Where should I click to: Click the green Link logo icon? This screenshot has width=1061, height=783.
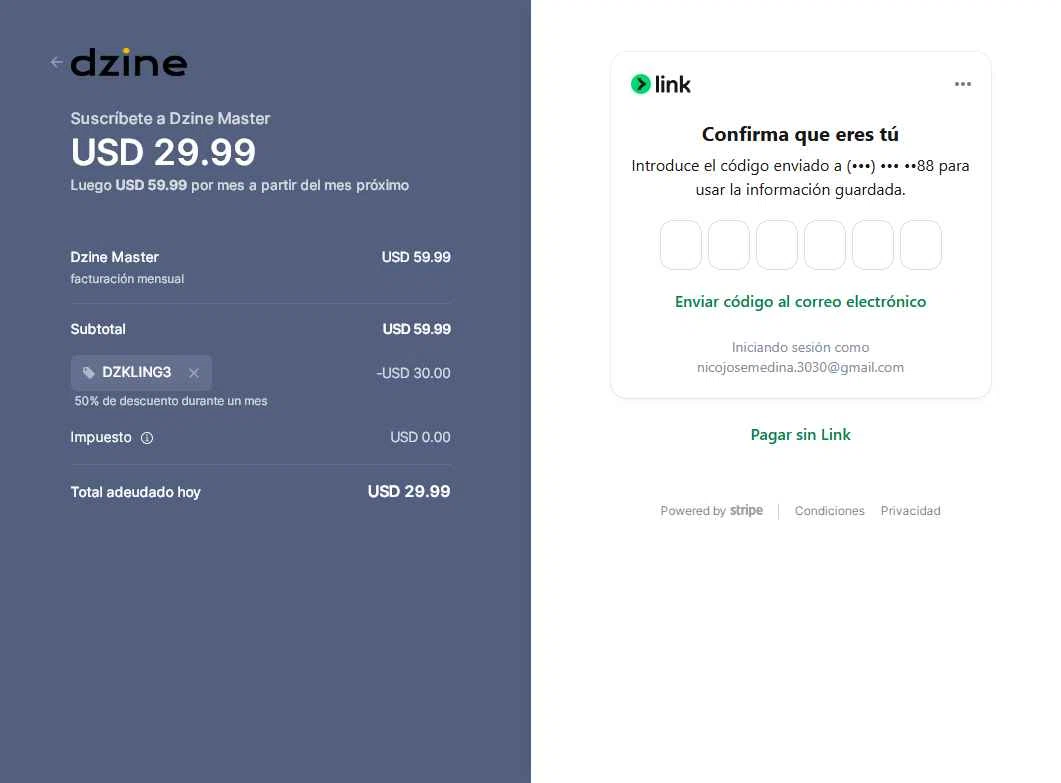tap(640, 84)
